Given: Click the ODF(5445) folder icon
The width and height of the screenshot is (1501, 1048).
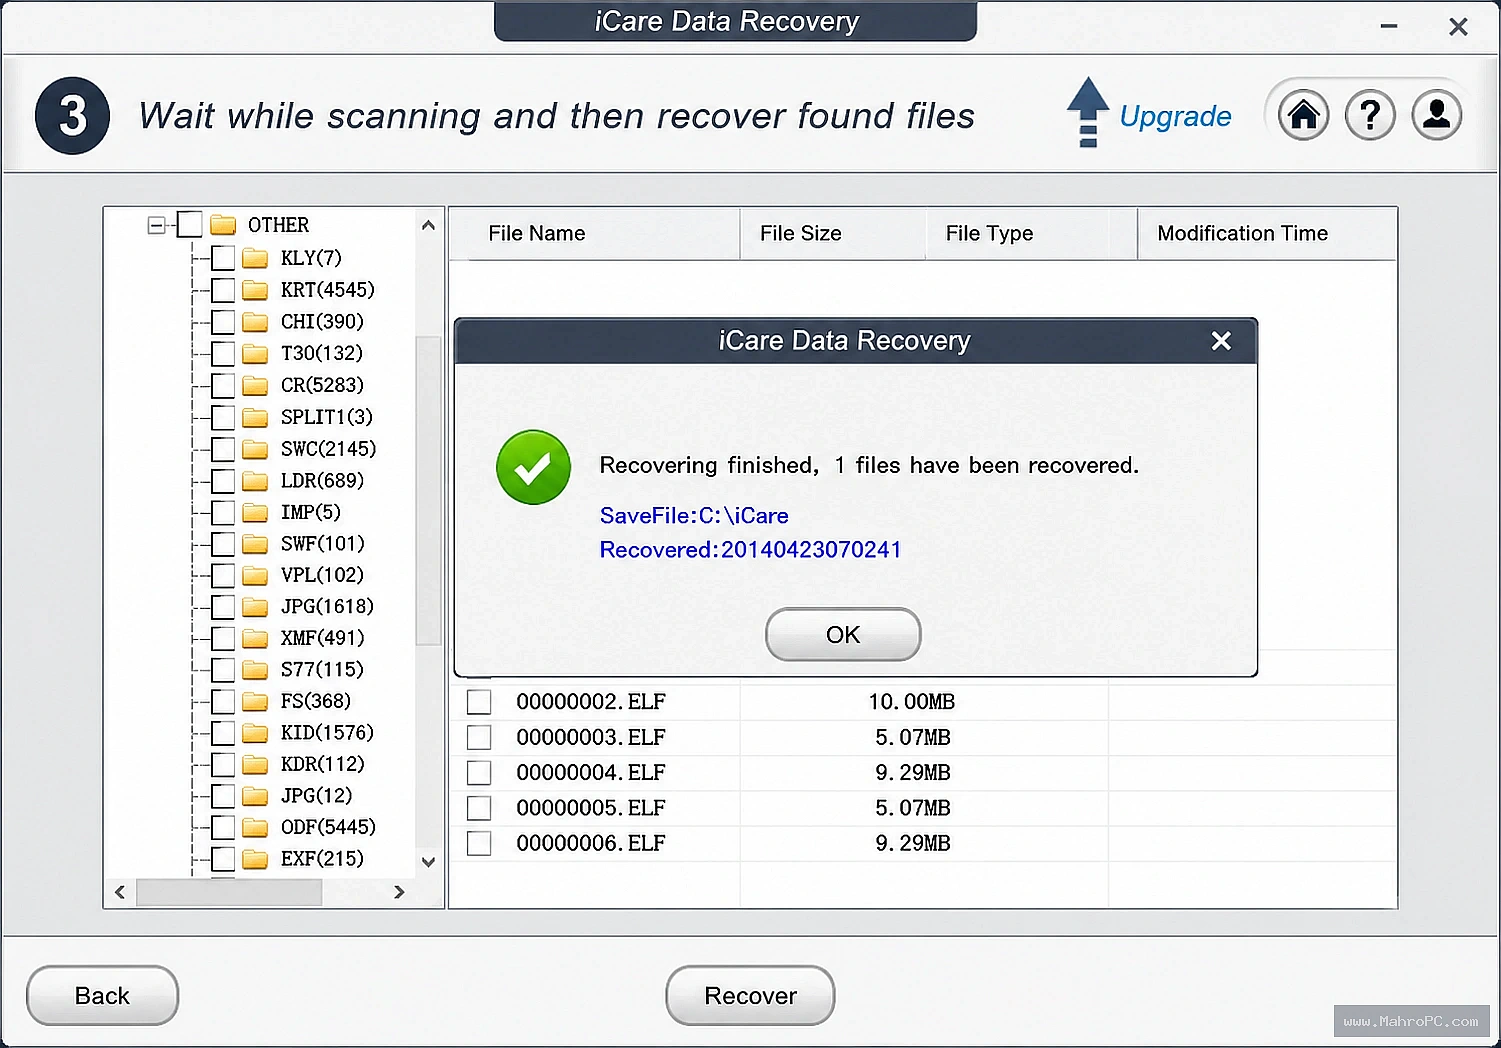Looking at the screenshot, I should 255,827.
